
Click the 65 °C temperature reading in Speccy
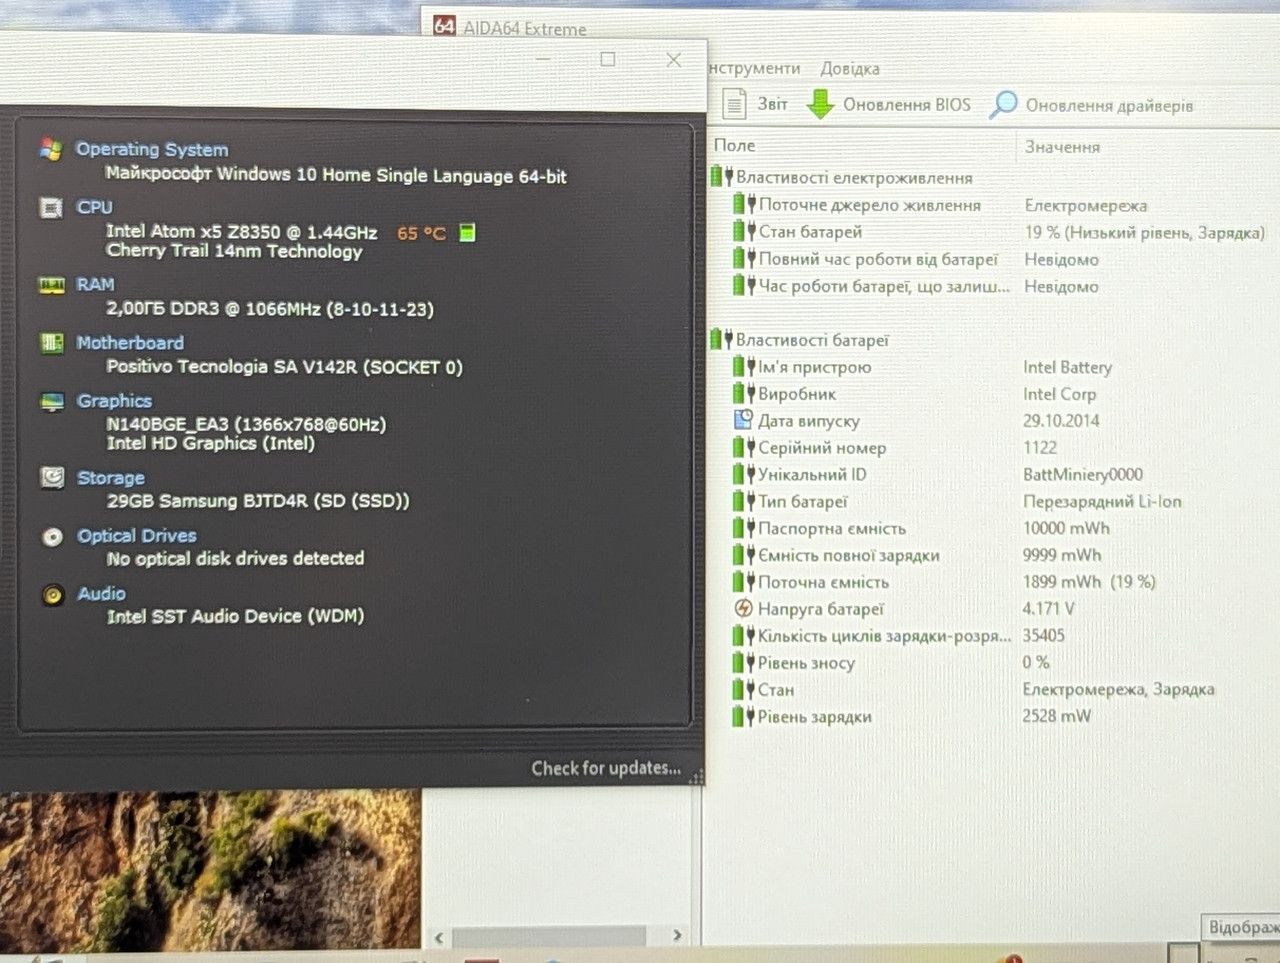(x=421, y=233)
